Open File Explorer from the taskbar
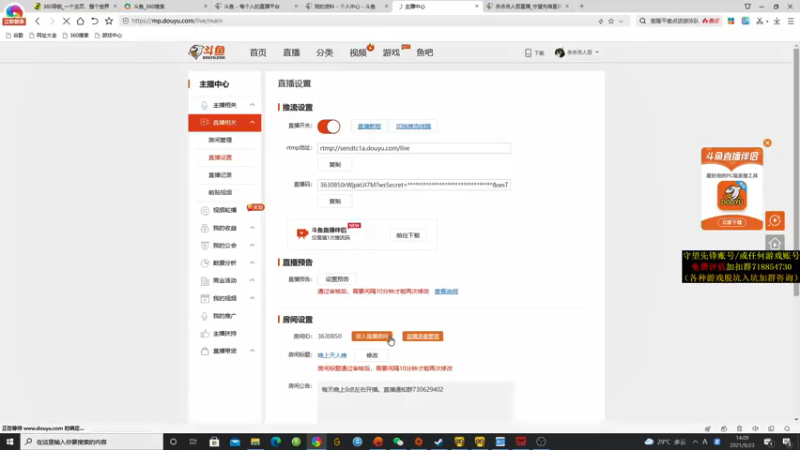 (x=255, y=442)
